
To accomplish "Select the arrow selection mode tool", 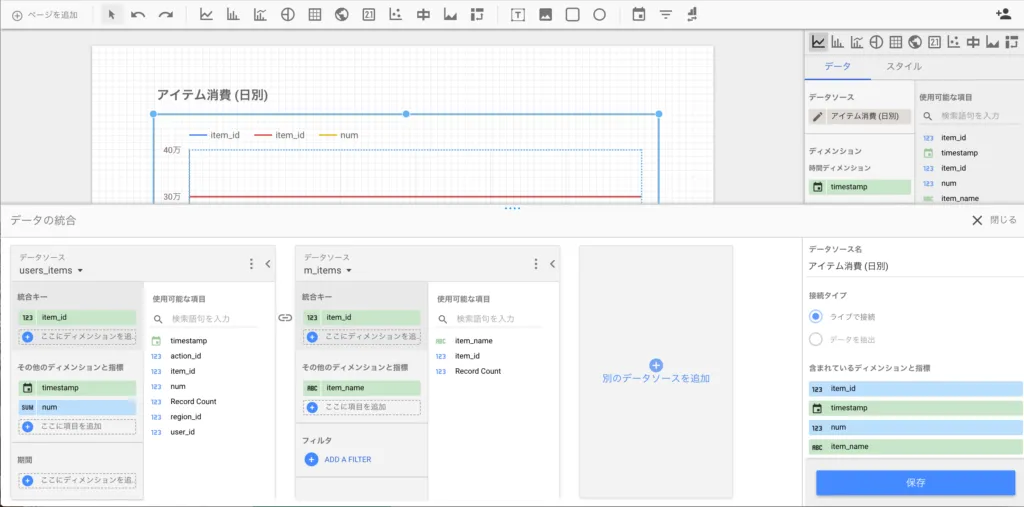I will (x=112, y=14).
